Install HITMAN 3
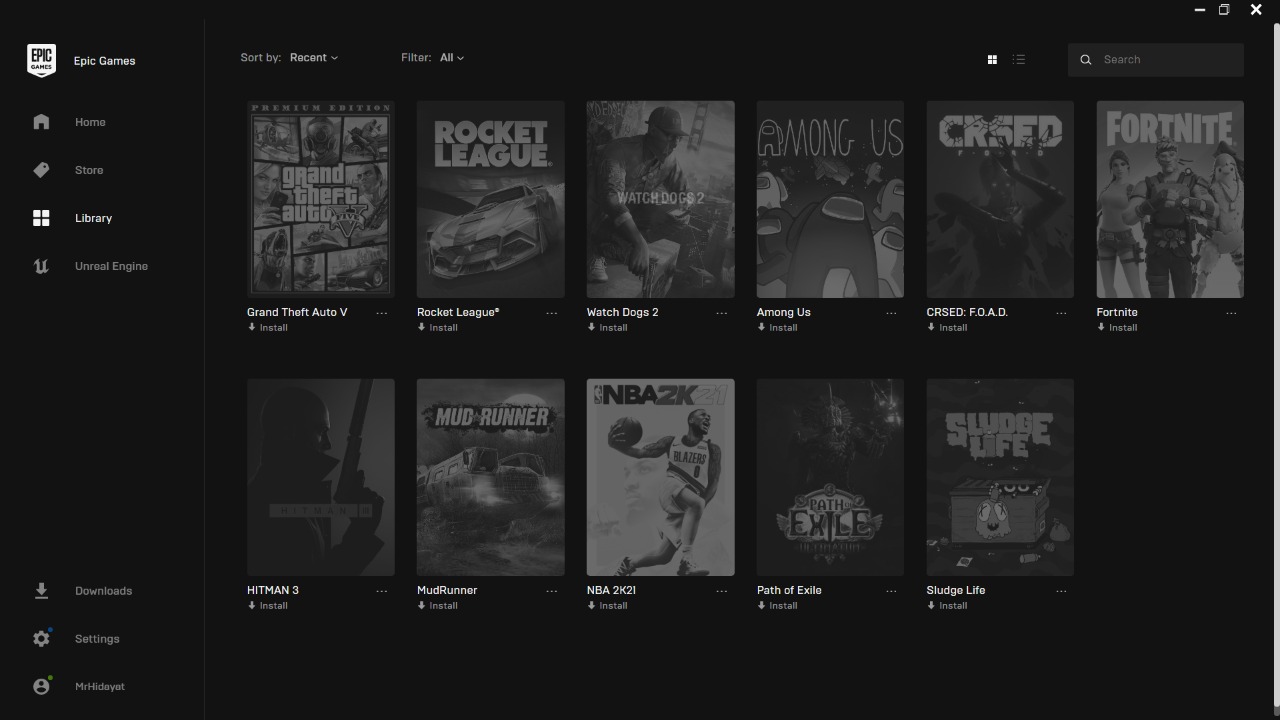This screenshot has height=720, width=1280. pyautogui.click(x=268, y=606)
